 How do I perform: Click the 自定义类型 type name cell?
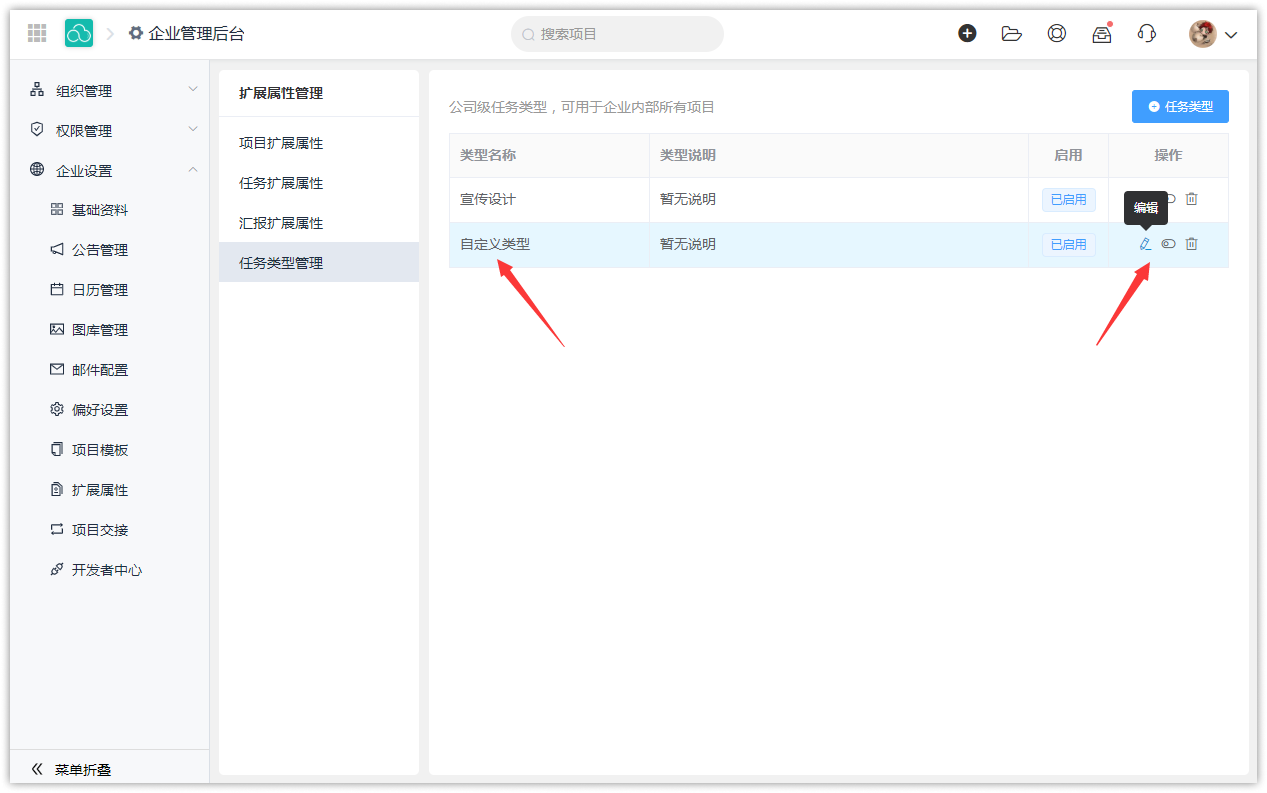[x=549, y=245]
